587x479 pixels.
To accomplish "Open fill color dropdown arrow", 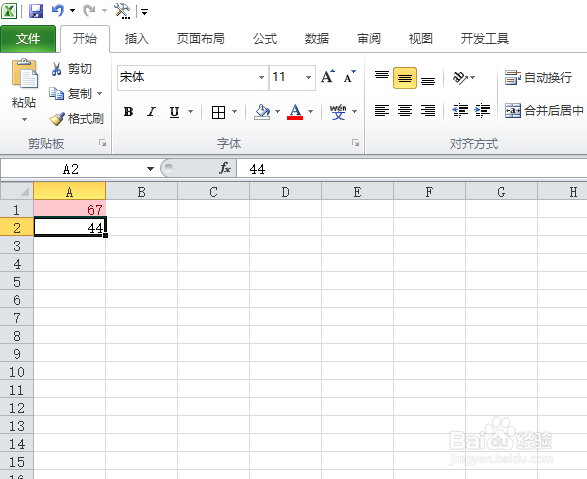I will 277,112.
